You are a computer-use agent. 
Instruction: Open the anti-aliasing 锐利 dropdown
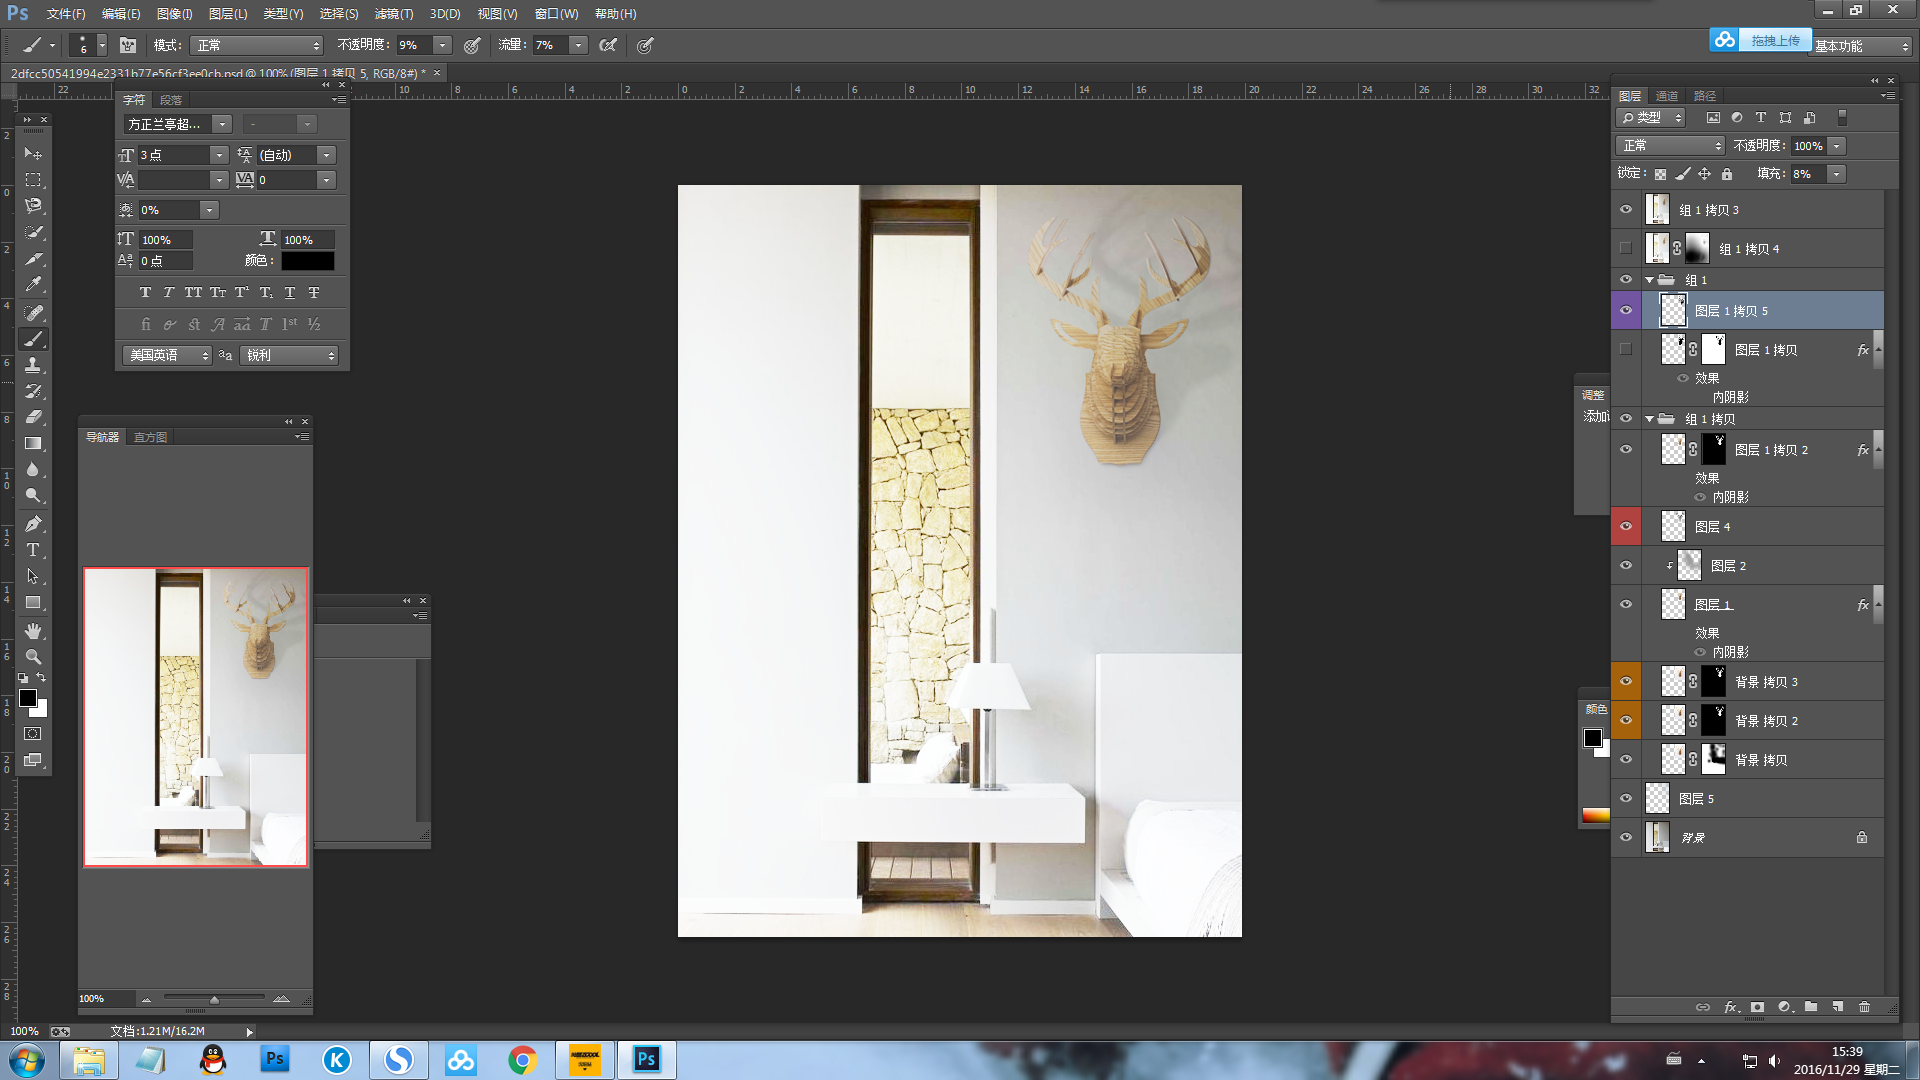click(290, 355)
